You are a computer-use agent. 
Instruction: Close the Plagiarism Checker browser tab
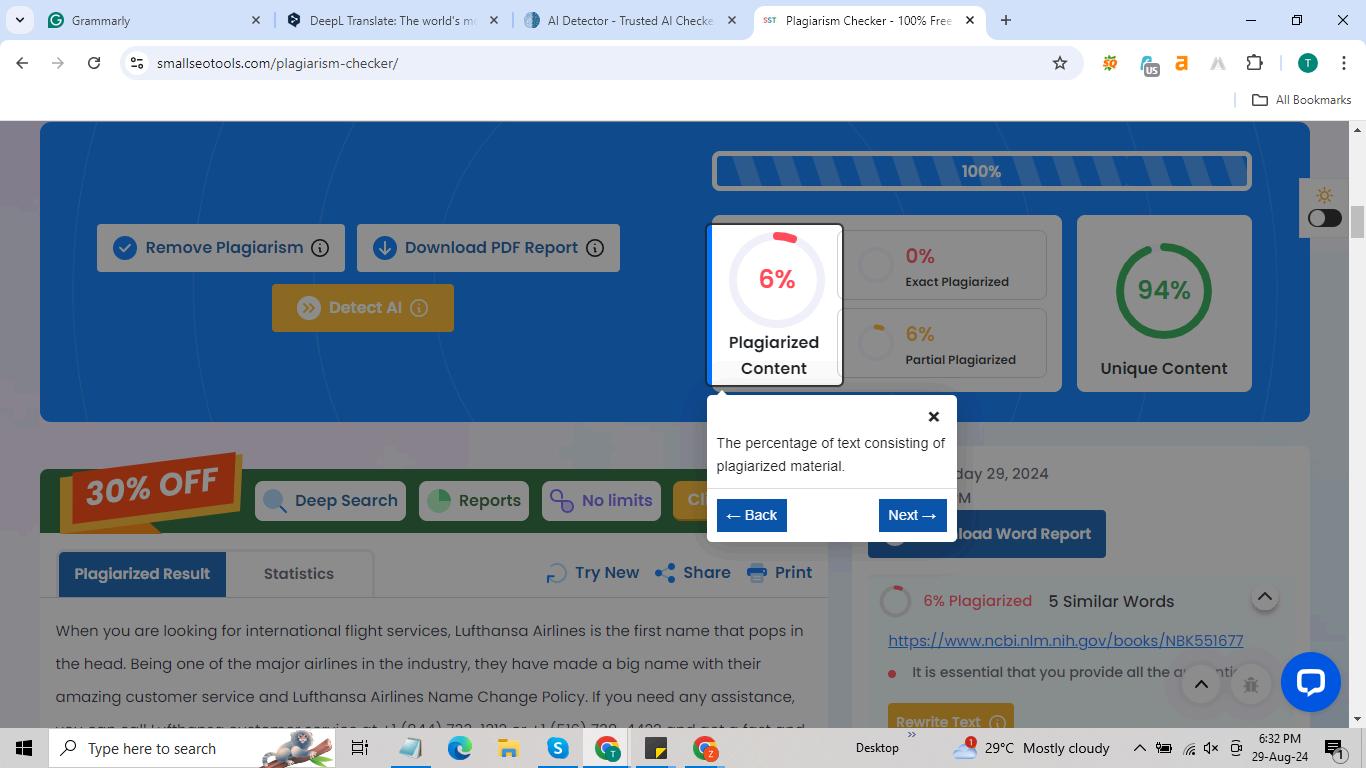(969, 20)
